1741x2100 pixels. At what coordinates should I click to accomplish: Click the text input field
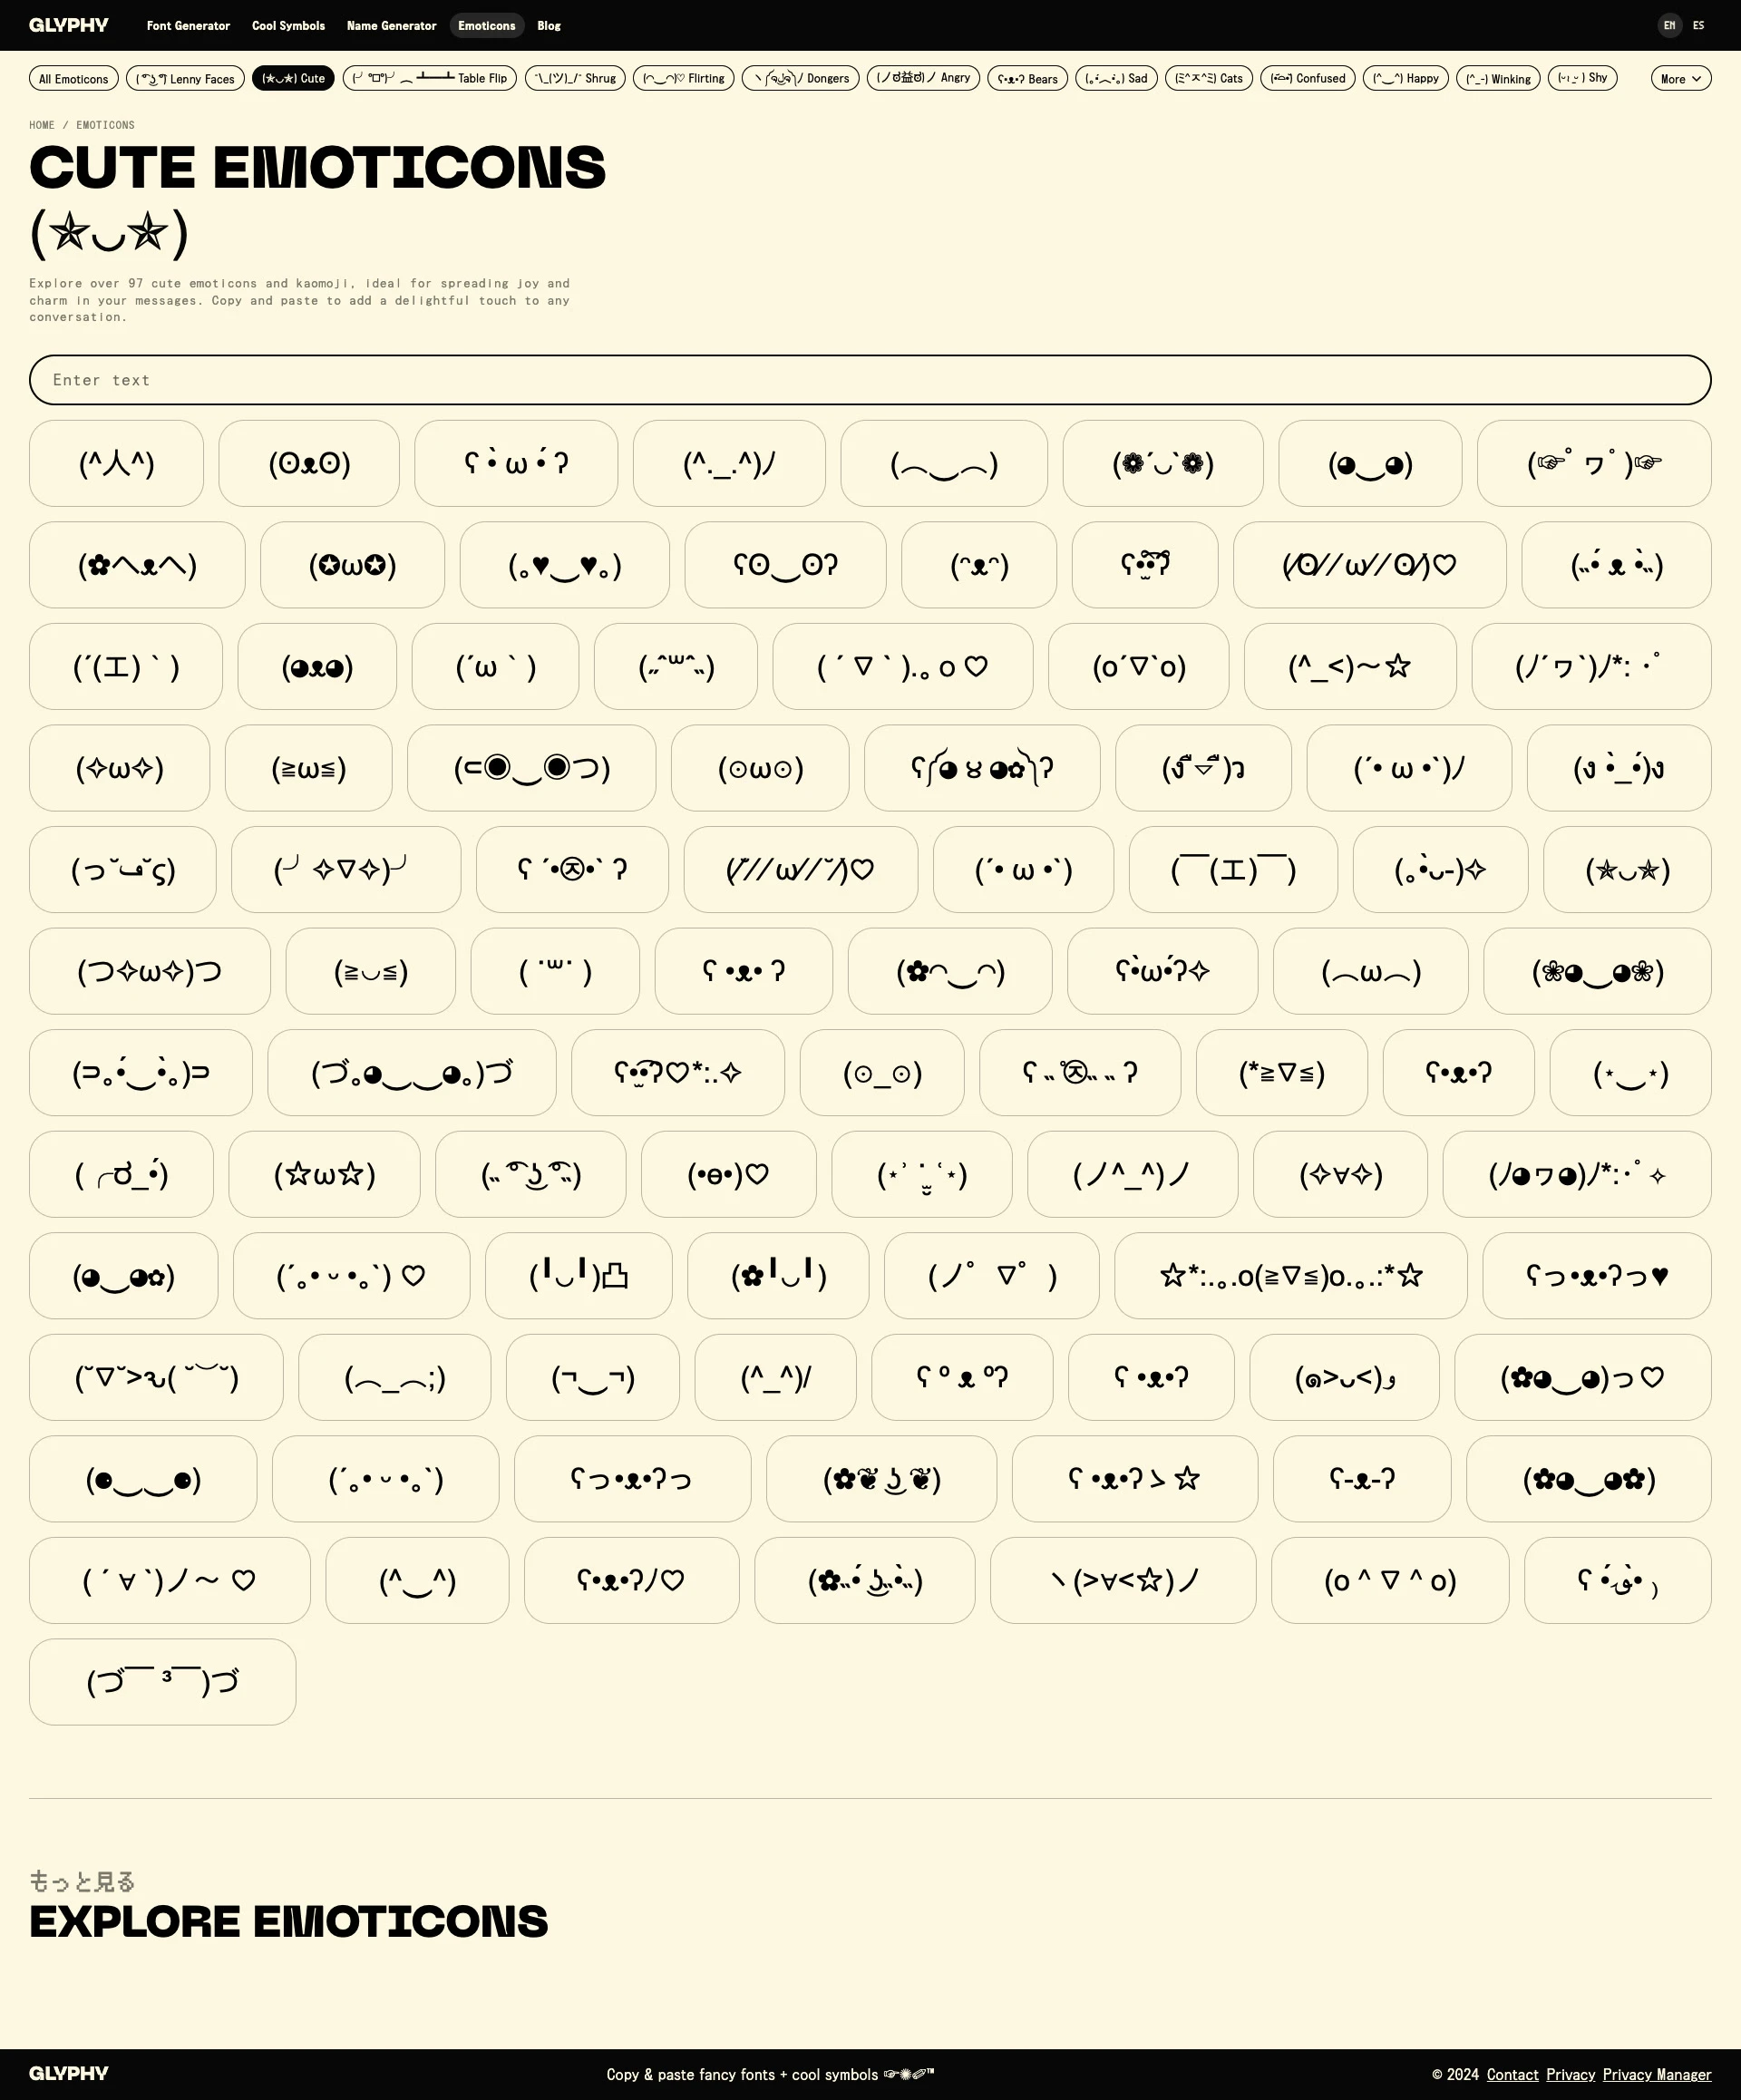pyautogui.click(x=869, y=378)
